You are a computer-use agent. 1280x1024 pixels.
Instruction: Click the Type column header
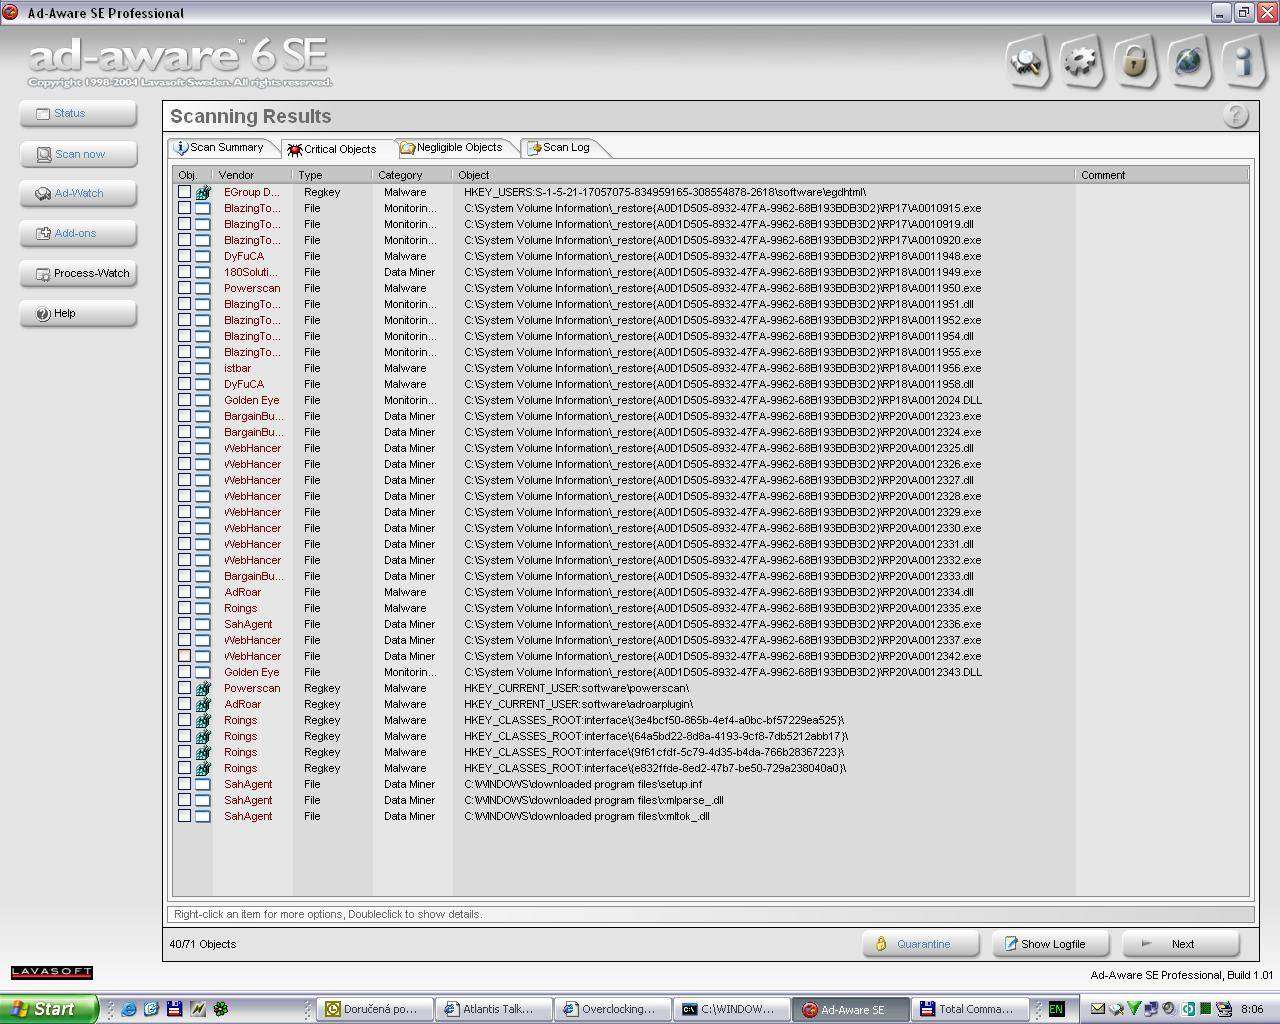coord(332,175)
